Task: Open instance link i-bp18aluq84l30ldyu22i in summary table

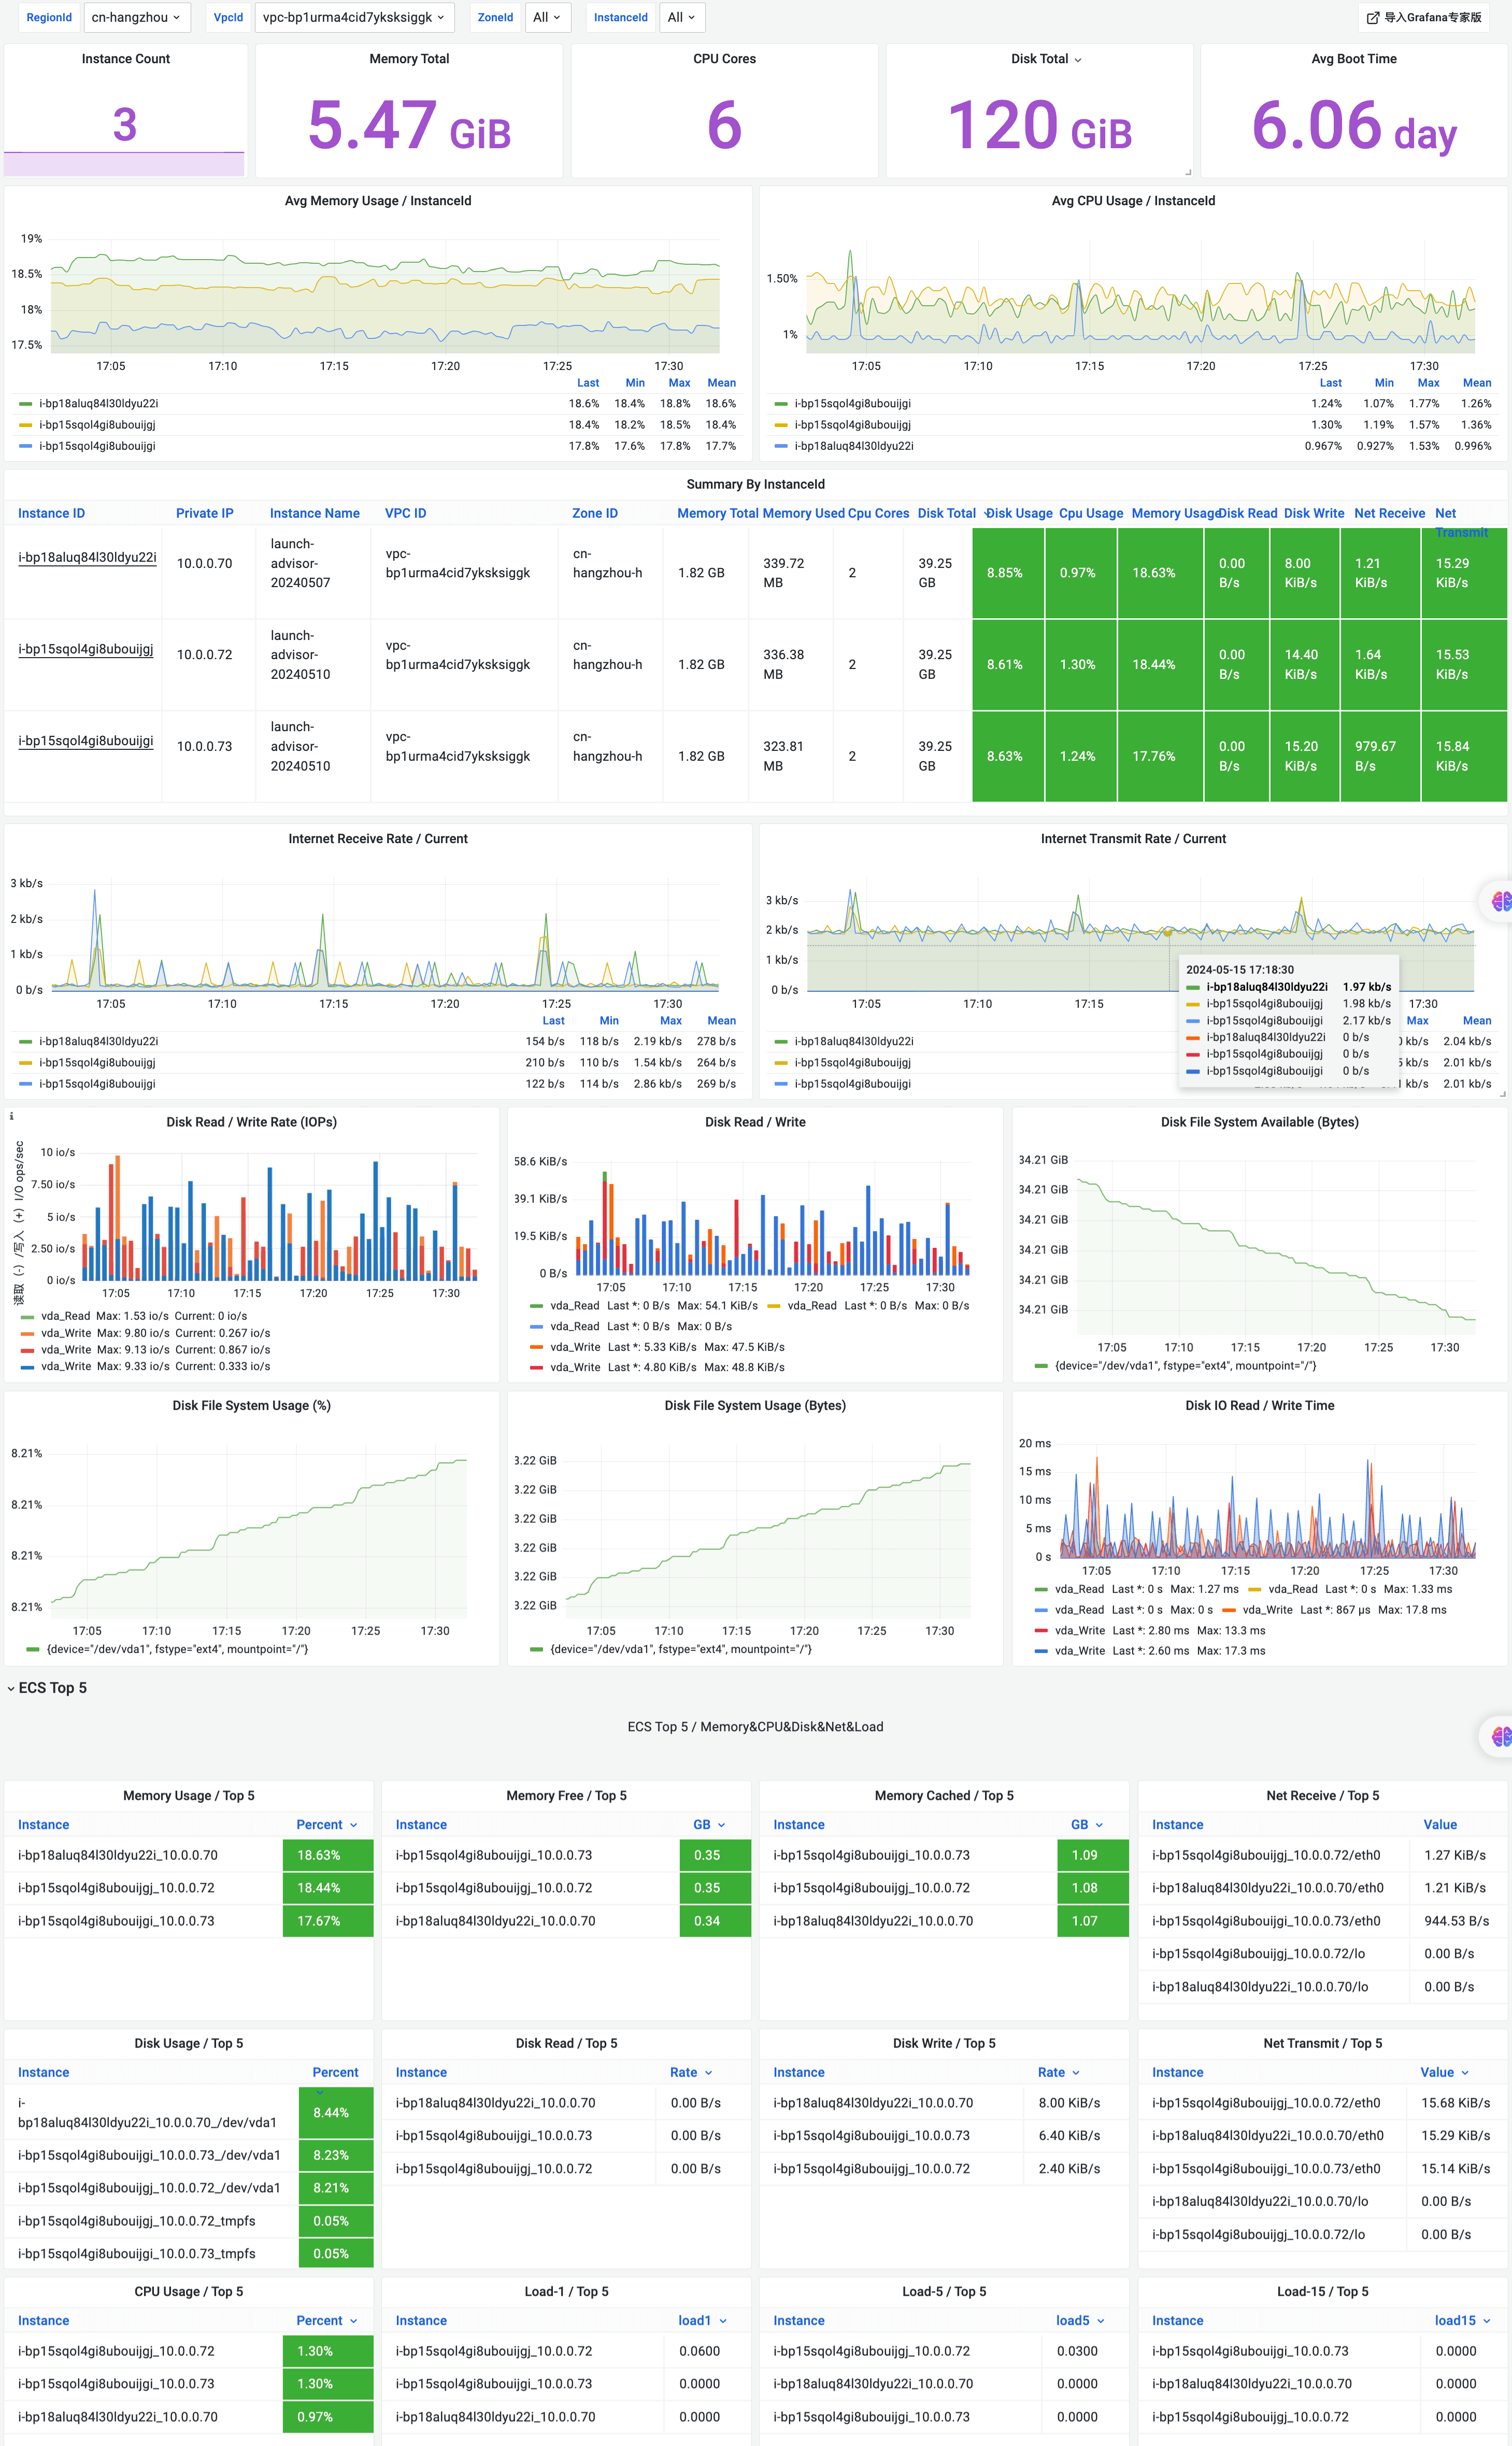Action: click(87, 557)
